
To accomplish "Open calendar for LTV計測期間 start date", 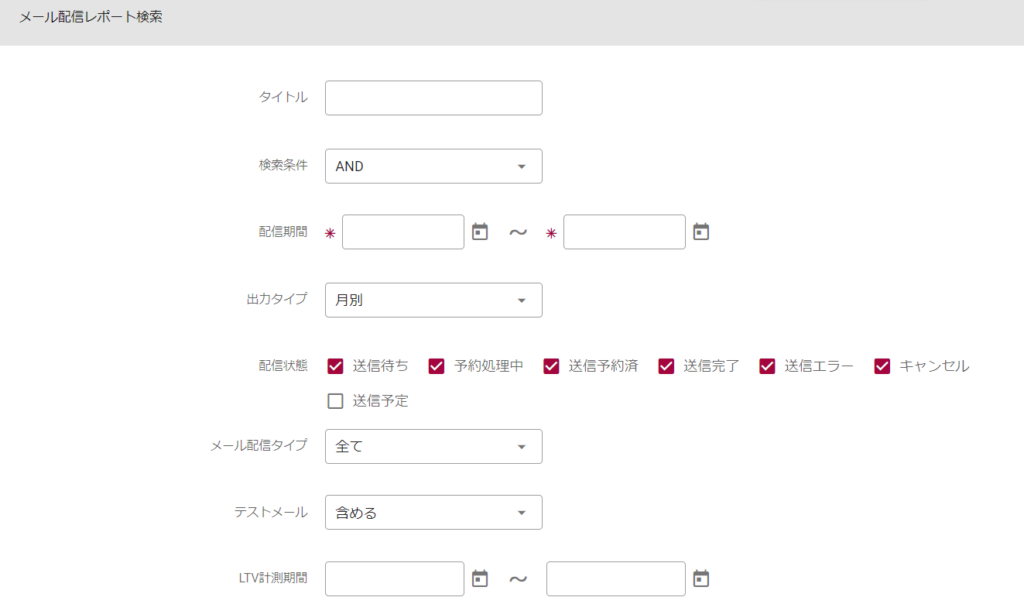I will pyautogui.click(x=480, y=578).
